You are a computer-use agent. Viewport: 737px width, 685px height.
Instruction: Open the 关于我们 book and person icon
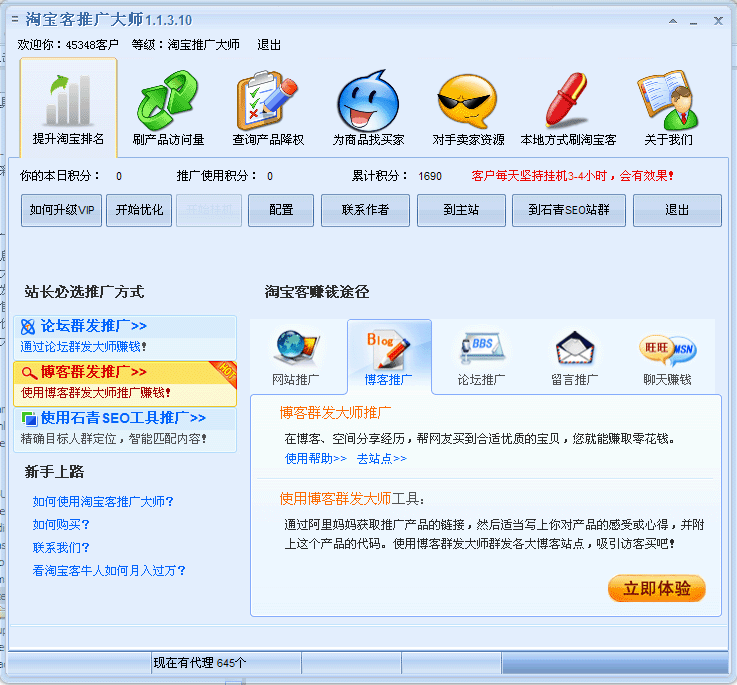(668, 100)
